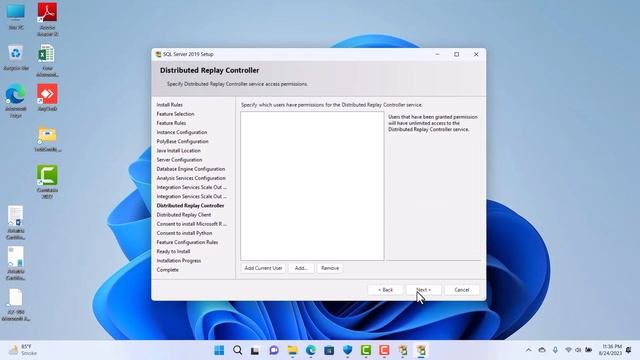The width and height of the screenshot is (640, 360).
Task: Open Windows Security shield in taskbar
Action: click(347, 350)
